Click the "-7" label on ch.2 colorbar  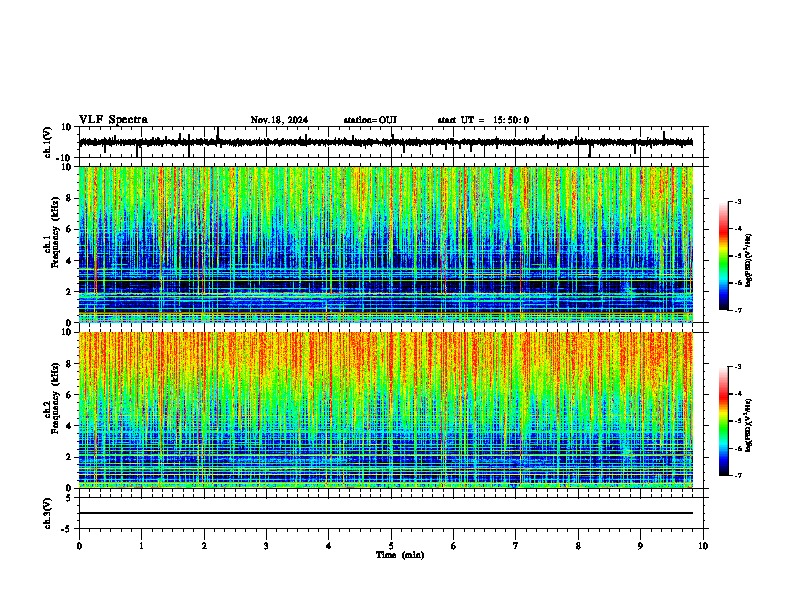click(738, 475)
